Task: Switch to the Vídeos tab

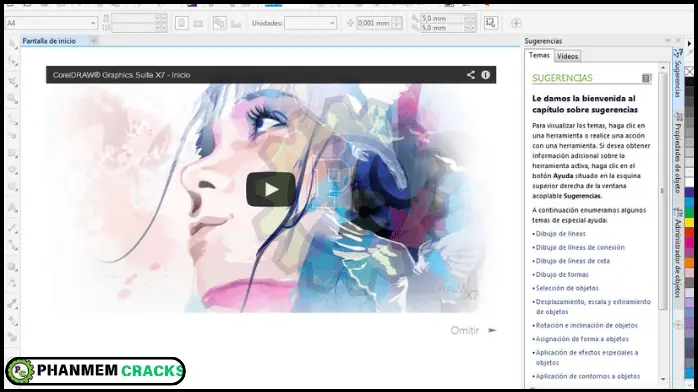Action: [x=567, y=56]
